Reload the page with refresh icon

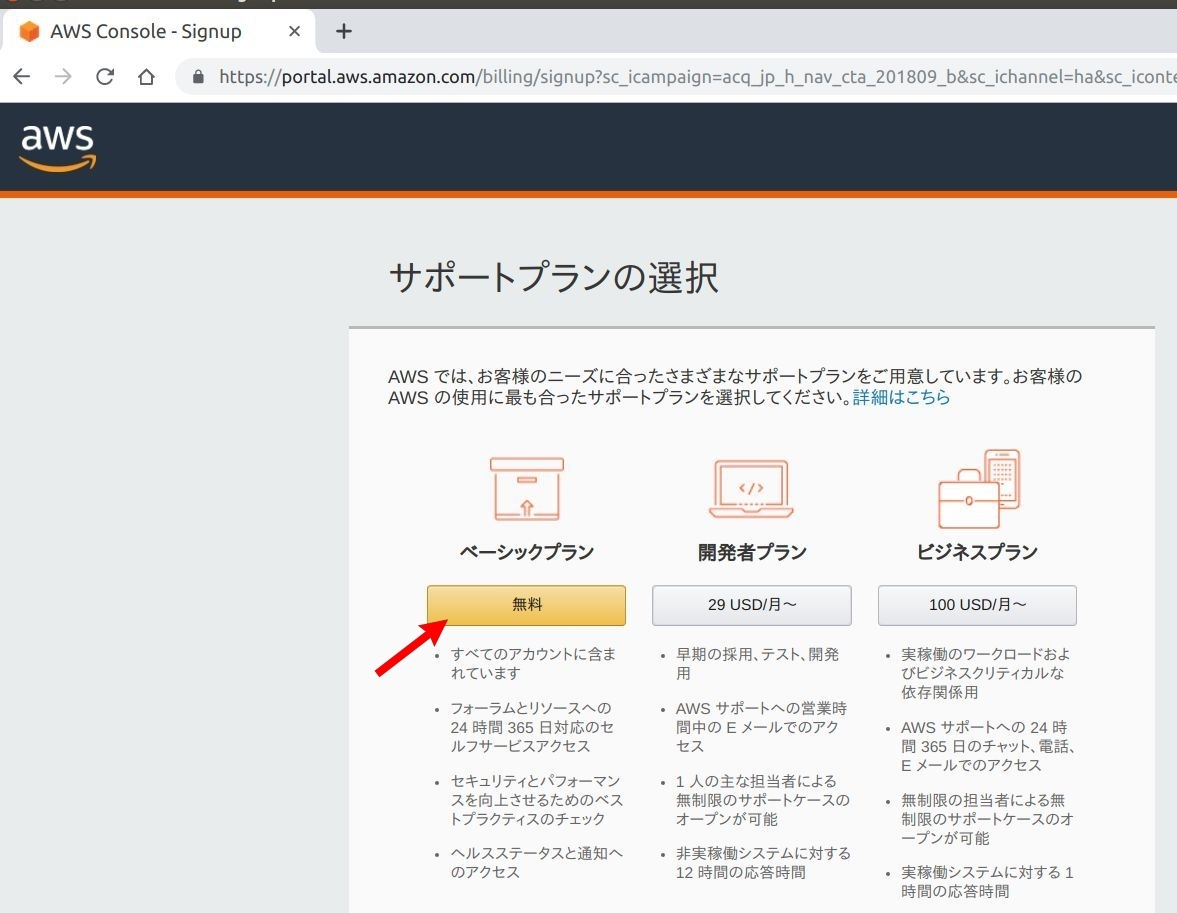coord(105,77)
